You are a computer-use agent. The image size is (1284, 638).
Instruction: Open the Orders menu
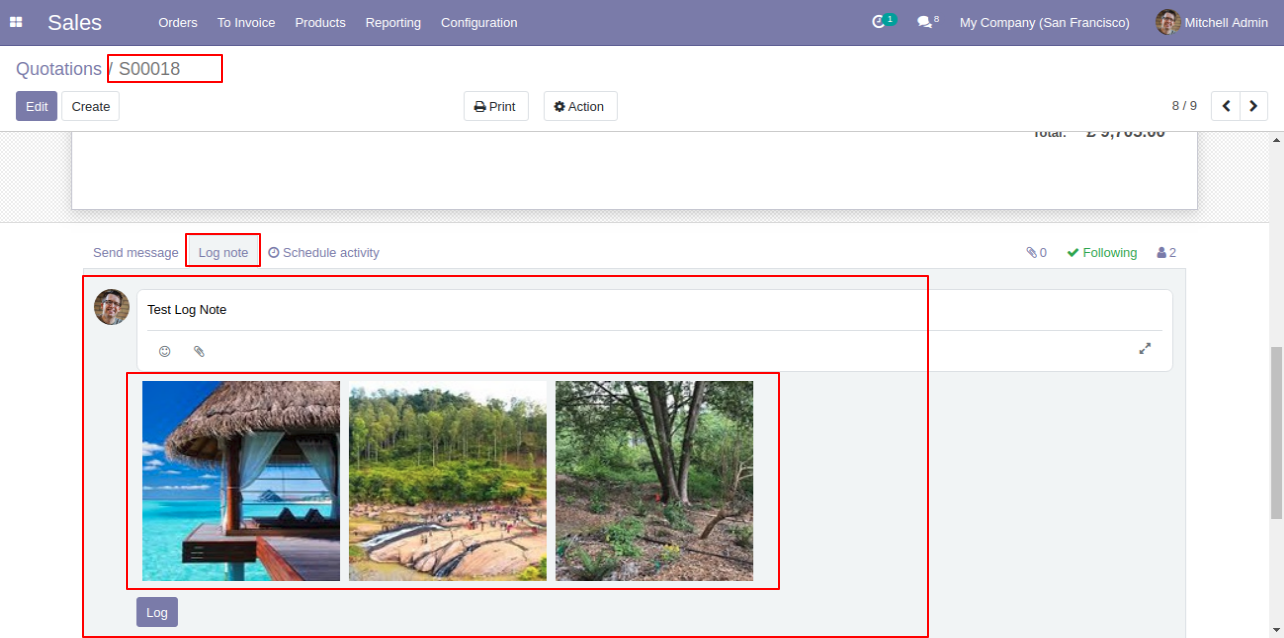click(x=178, y=22)
